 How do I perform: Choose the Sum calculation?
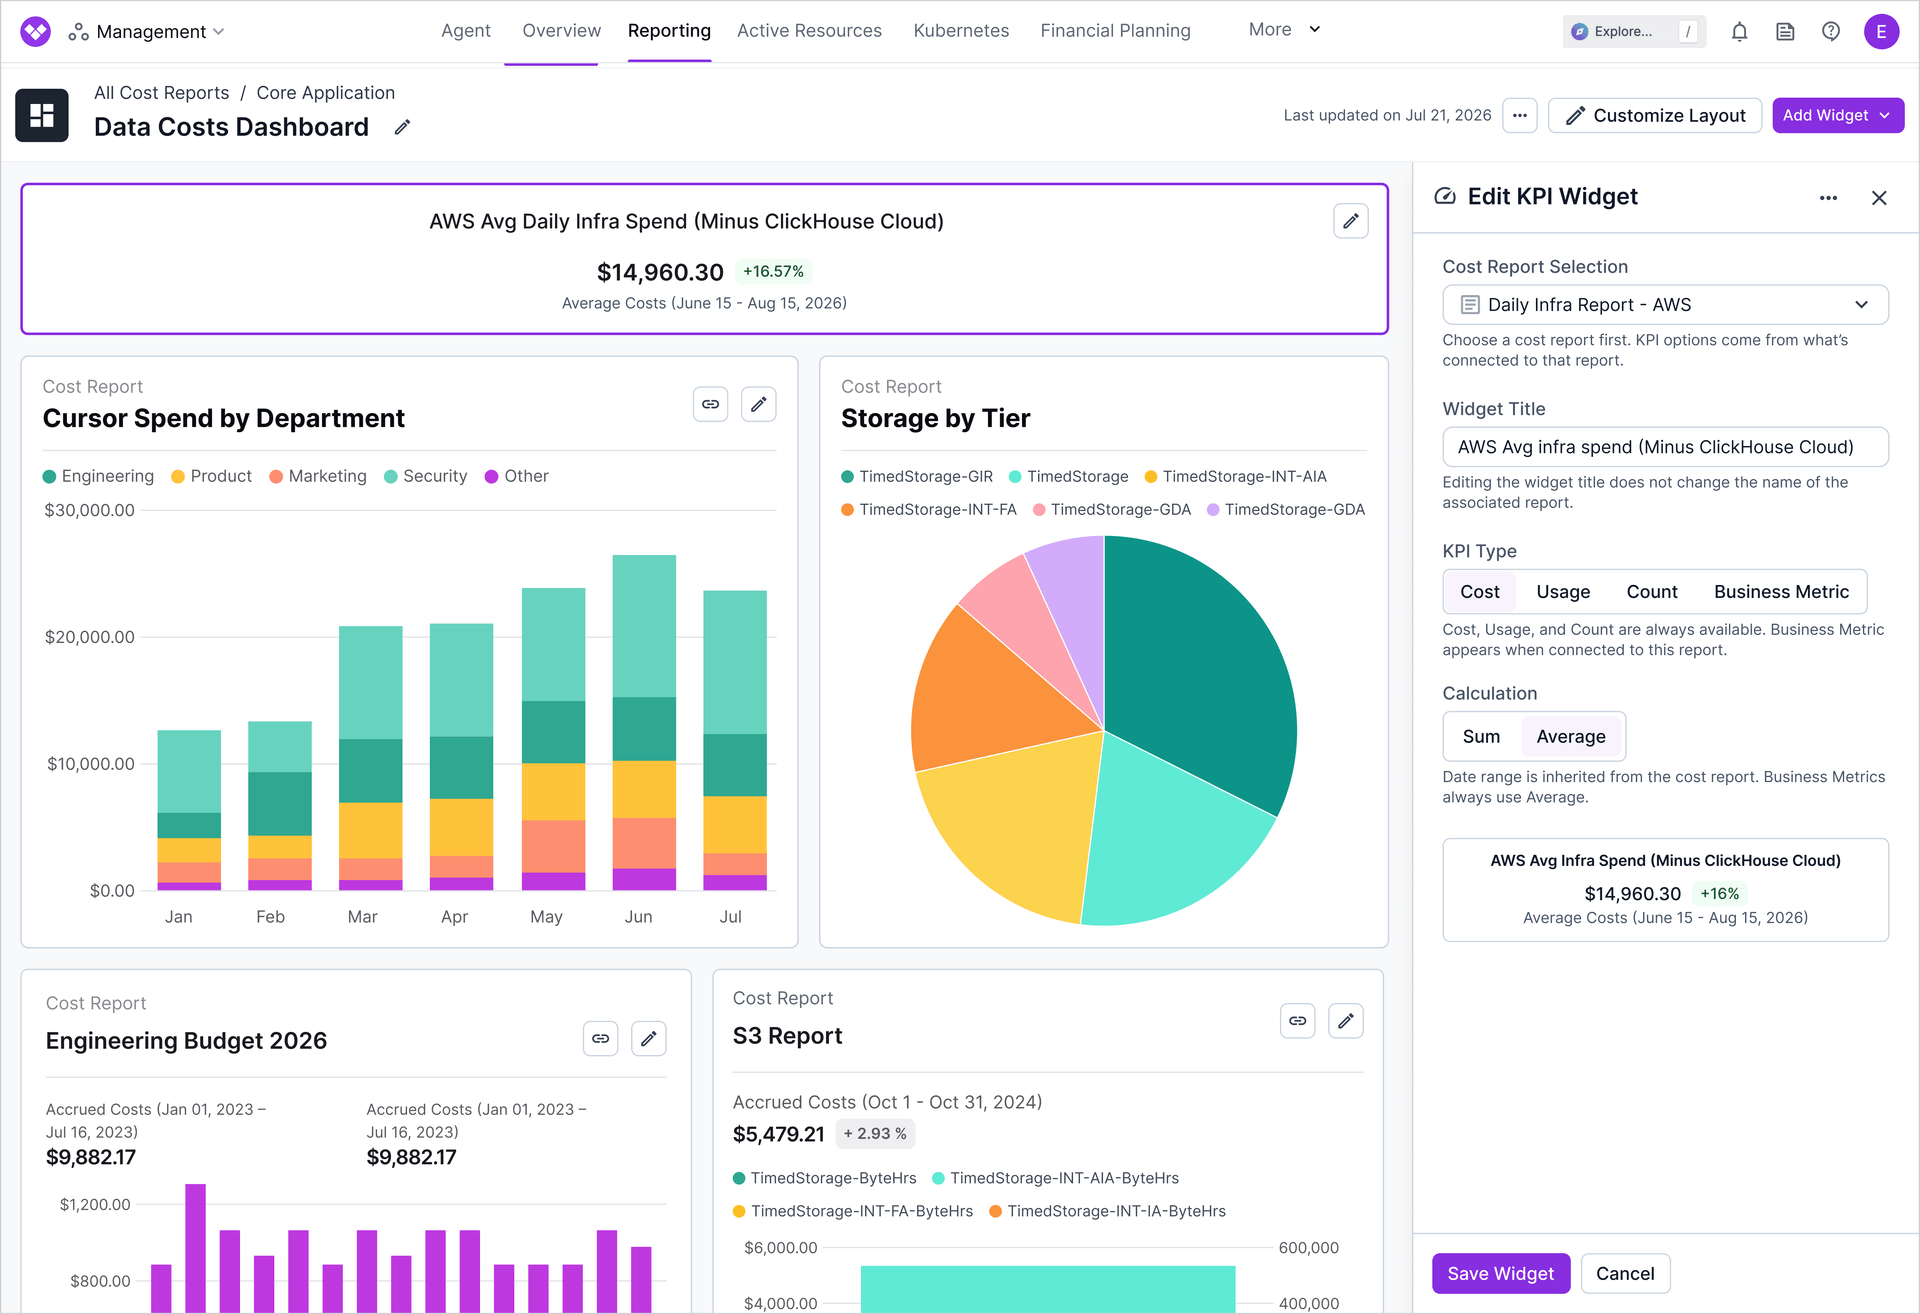(x=1481, y=737)
